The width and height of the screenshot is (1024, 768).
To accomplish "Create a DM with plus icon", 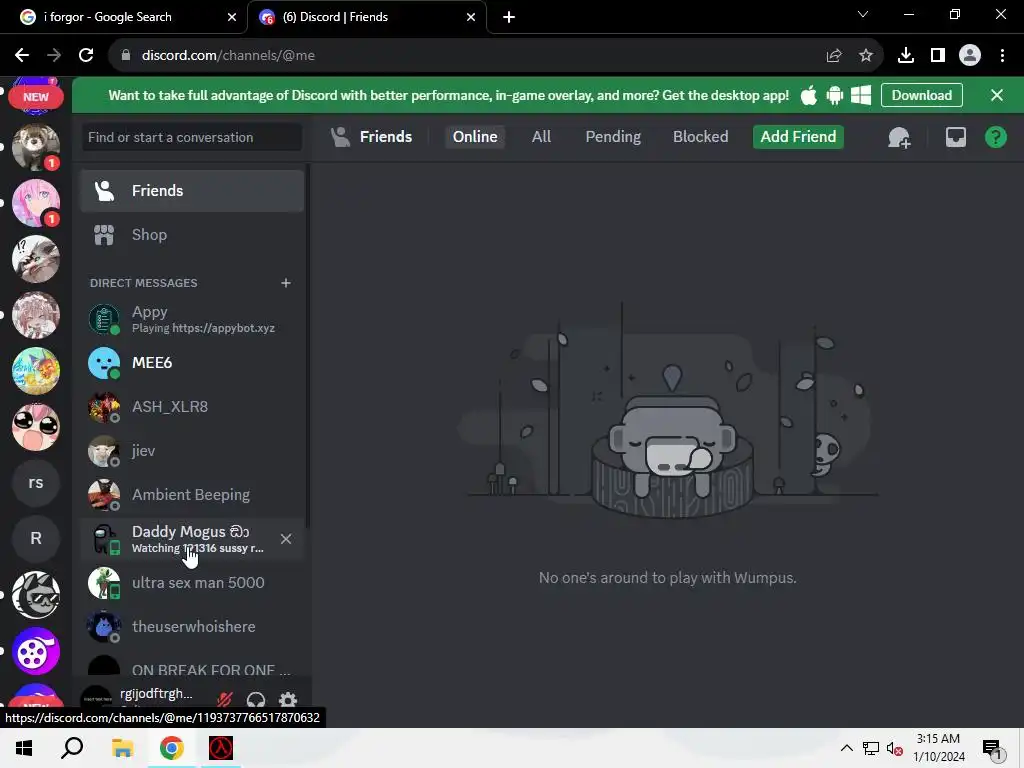I will click(x=285, y=283).
